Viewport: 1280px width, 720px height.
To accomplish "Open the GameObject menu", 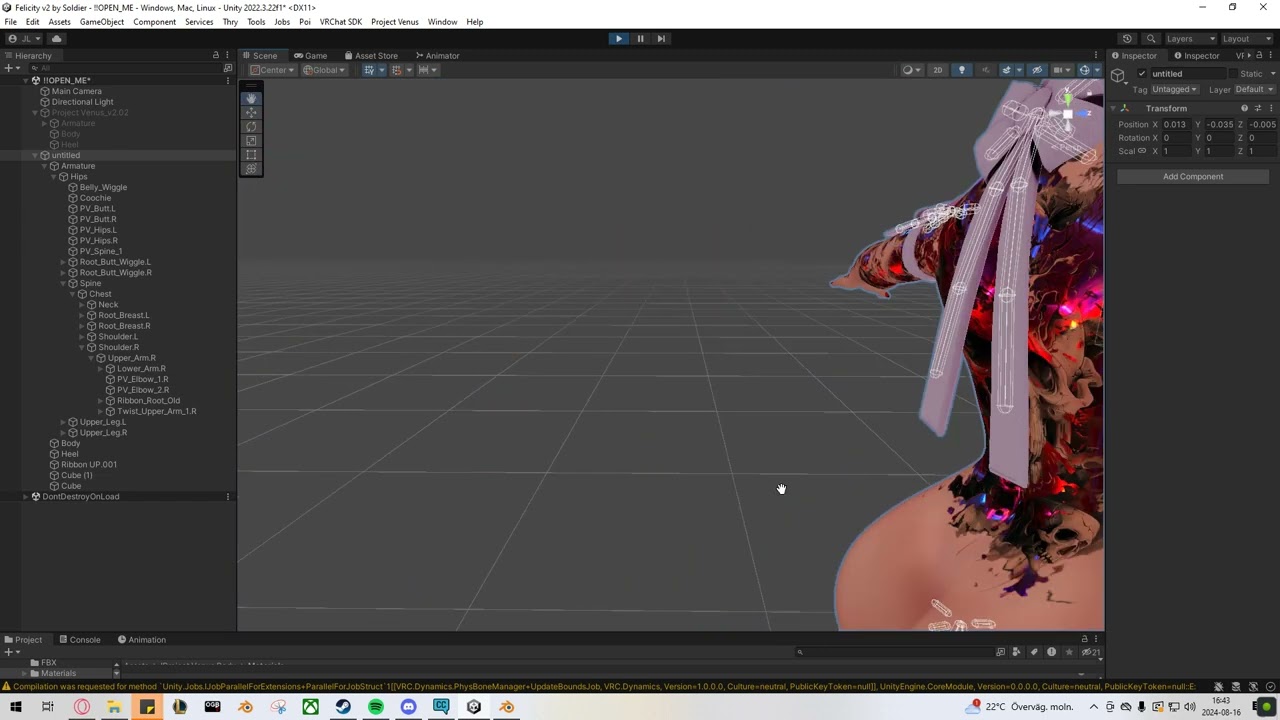I will pos(102,22).
